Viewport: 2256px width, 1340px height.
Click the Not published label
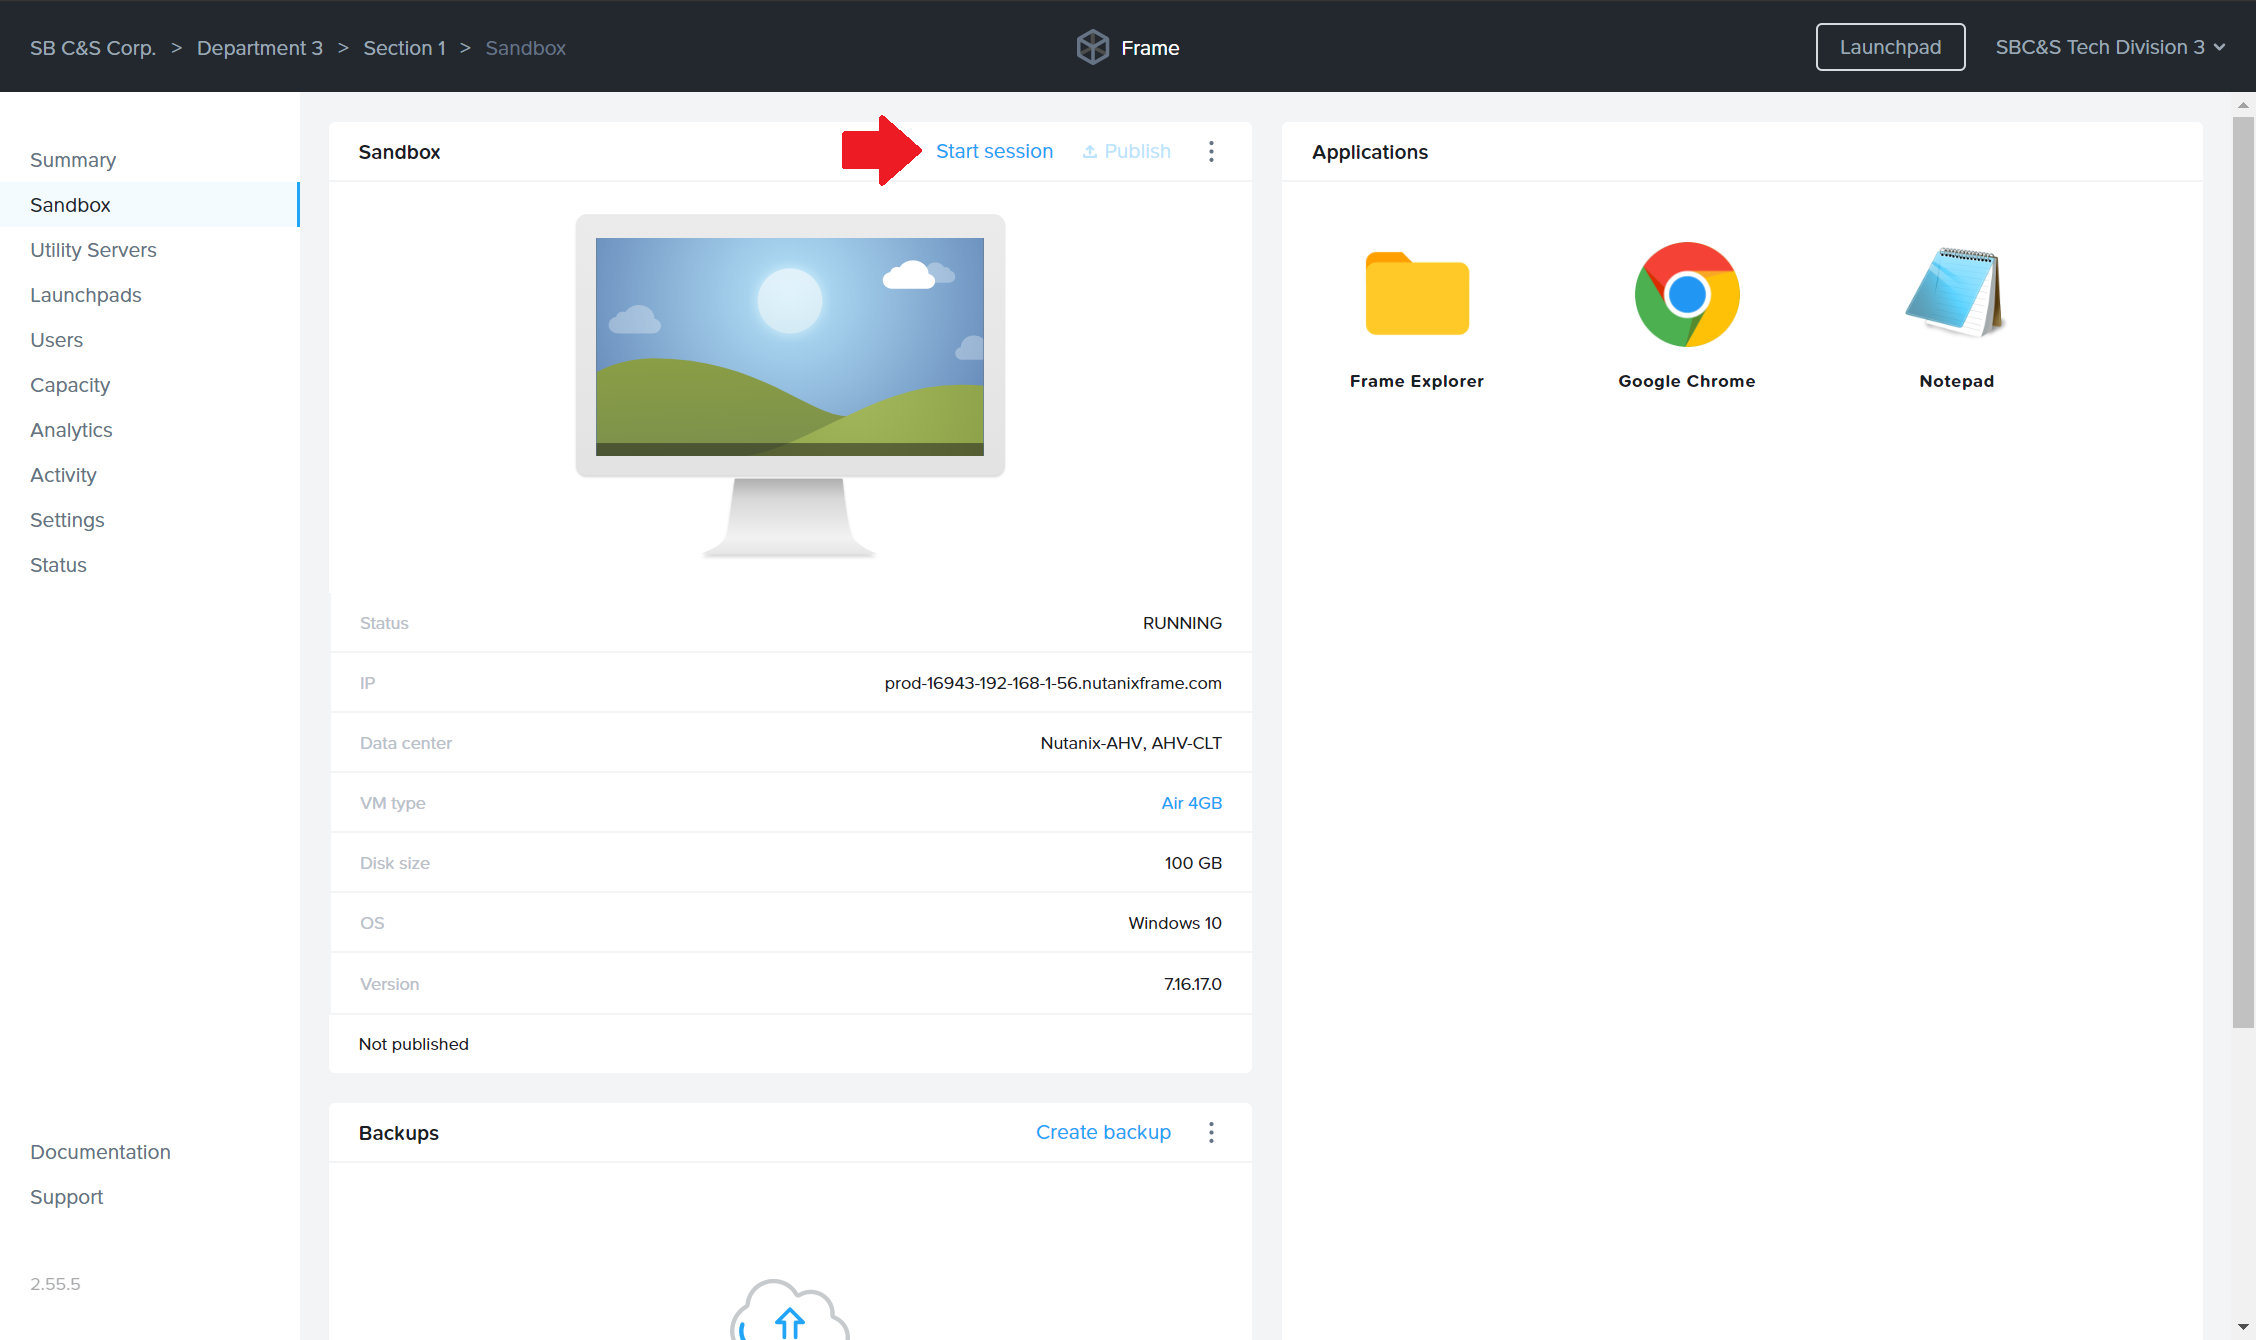tap(414, 1044)
